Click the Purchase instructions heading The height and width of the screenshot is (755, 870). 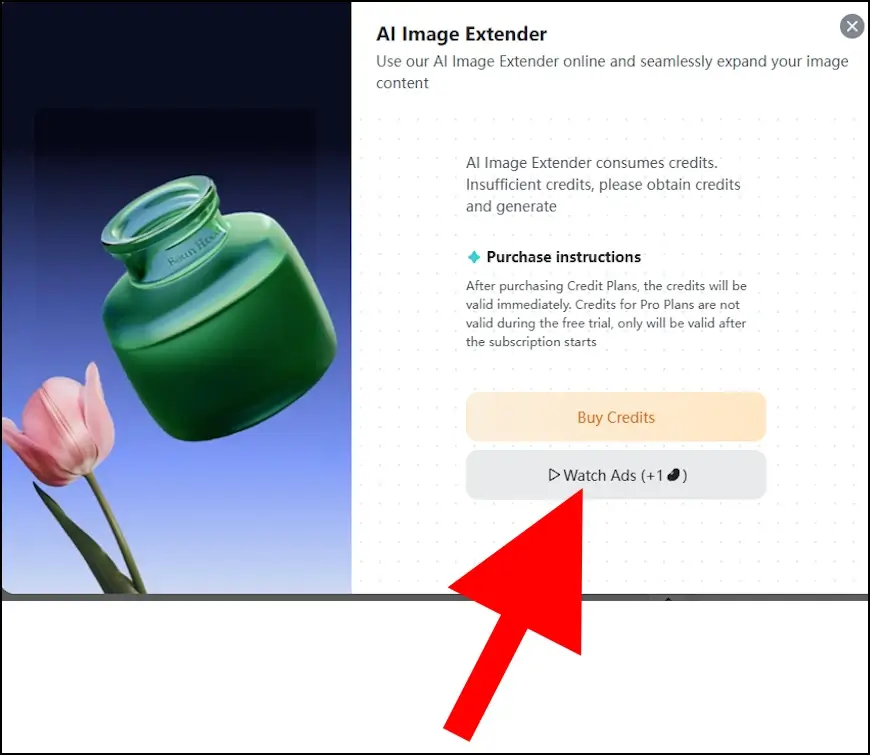[563, 257]
